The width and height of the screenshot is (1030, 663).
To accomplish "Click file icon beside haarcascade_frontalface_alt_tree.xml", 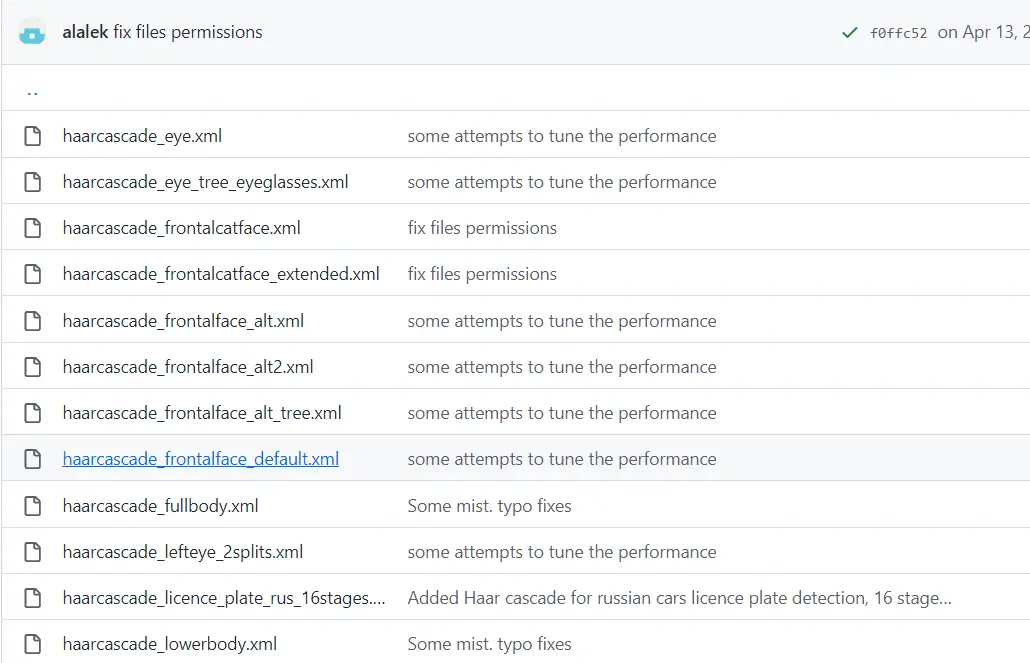I will tap(32, 413).
